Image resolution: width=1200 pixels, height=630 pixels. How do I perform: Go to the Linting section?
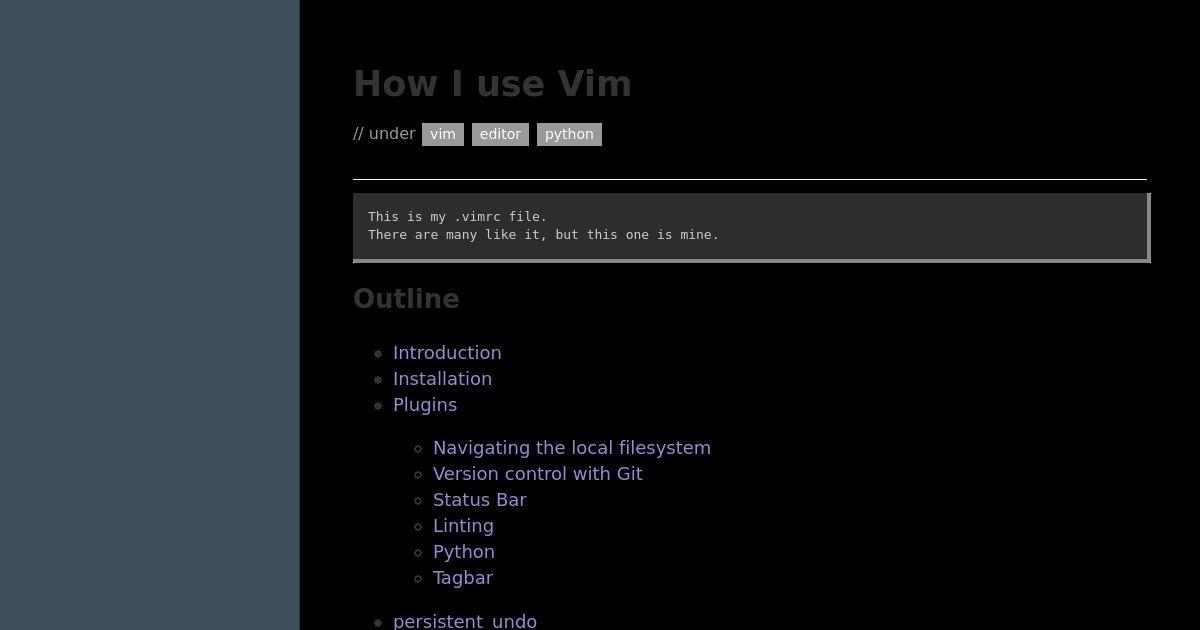[x=463, y=526]
